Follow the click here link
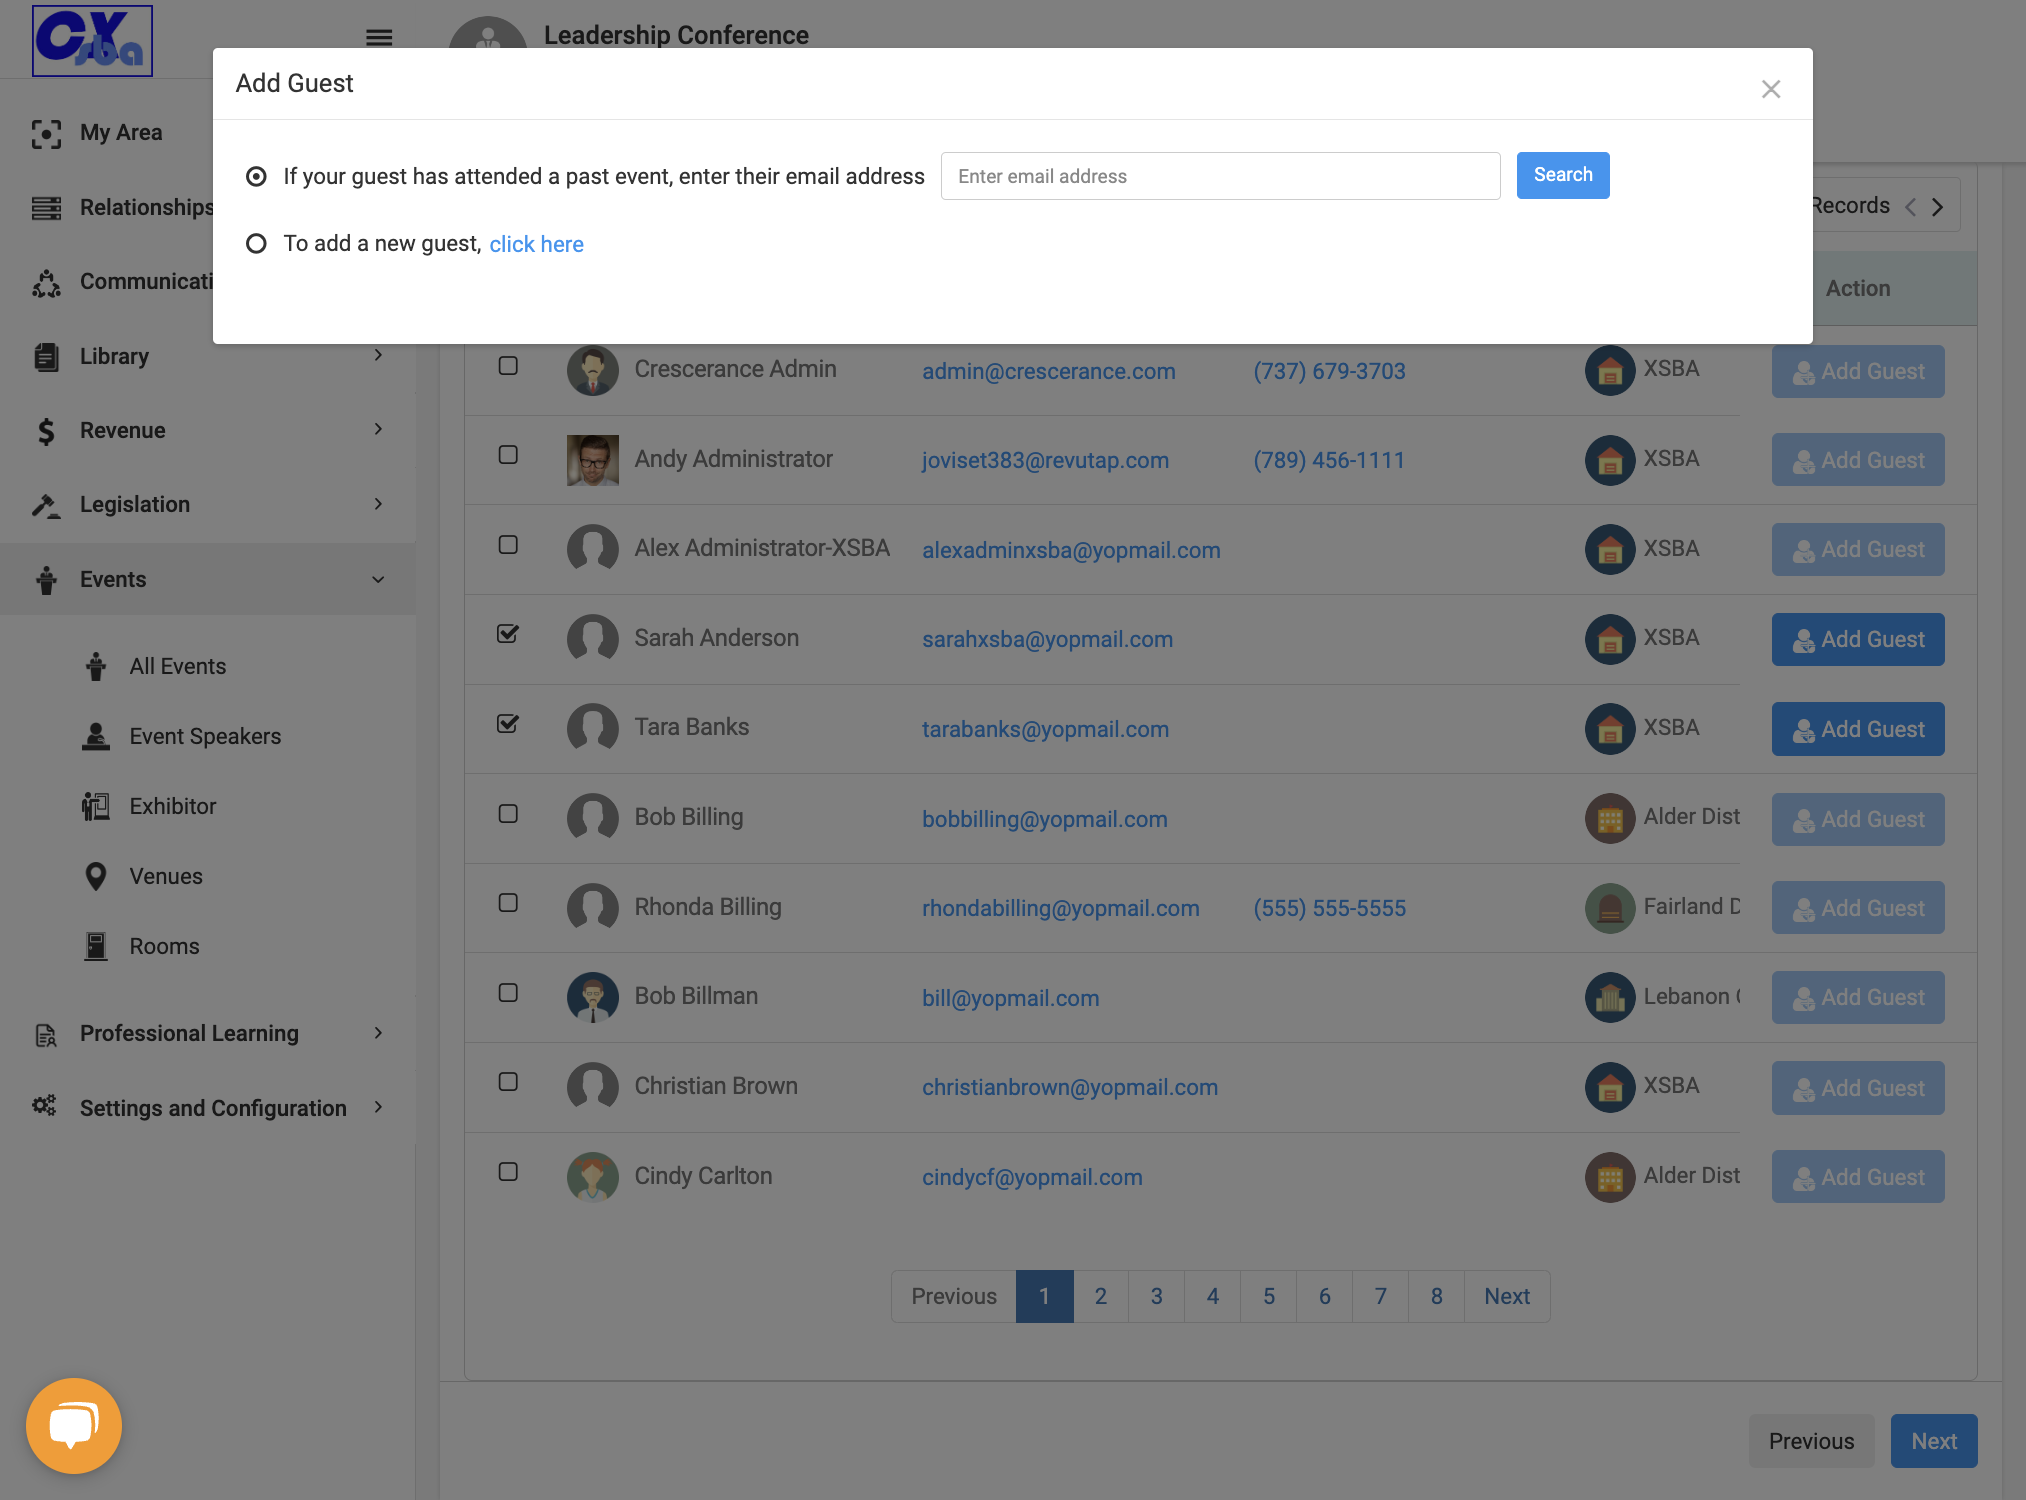 (x=536, y=245)
